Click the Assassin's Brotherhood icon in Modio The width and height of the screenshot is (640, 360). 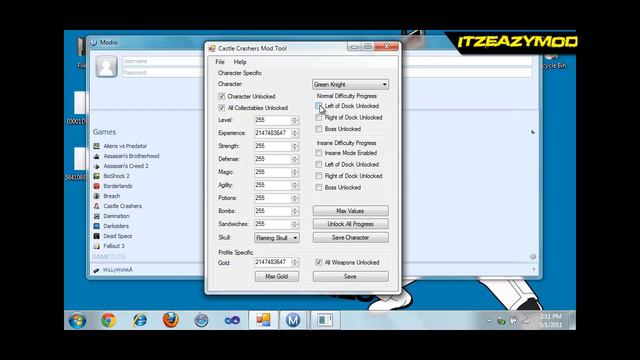tap(97, 156)
